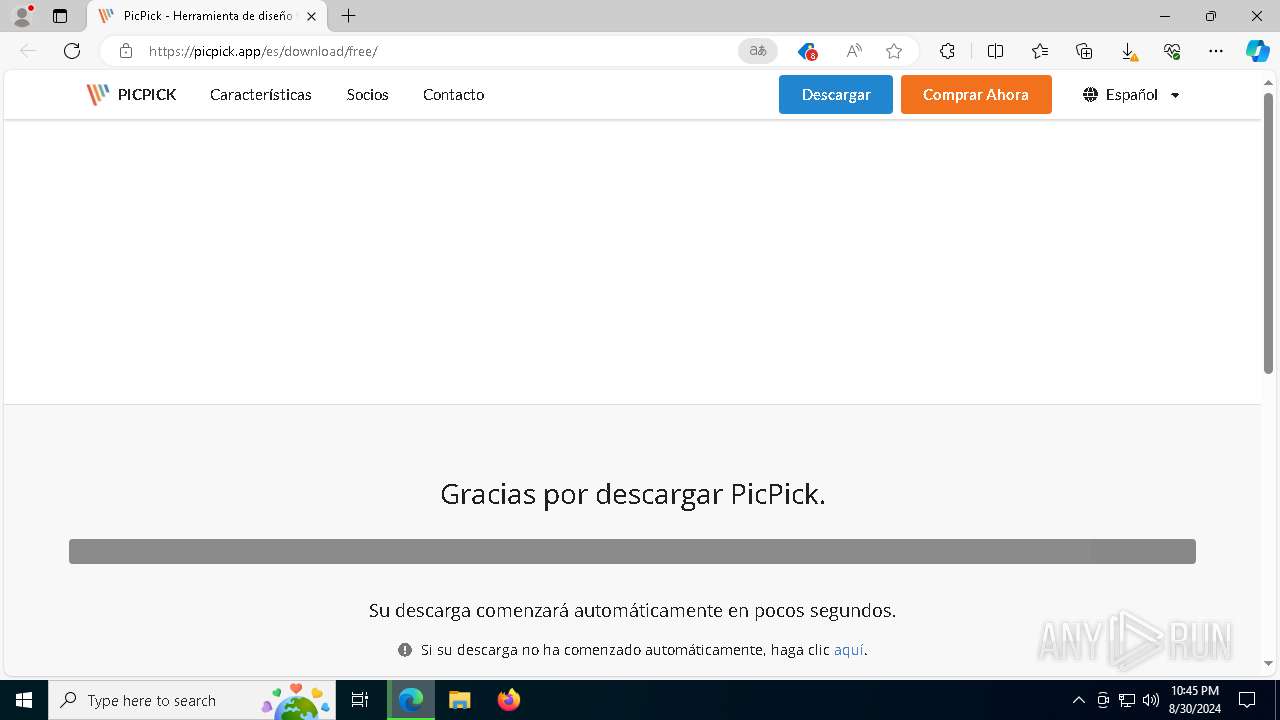Screen dimensions: 1280x720
Task: Click the Comprar Ahora button
Action: [976, 95]
